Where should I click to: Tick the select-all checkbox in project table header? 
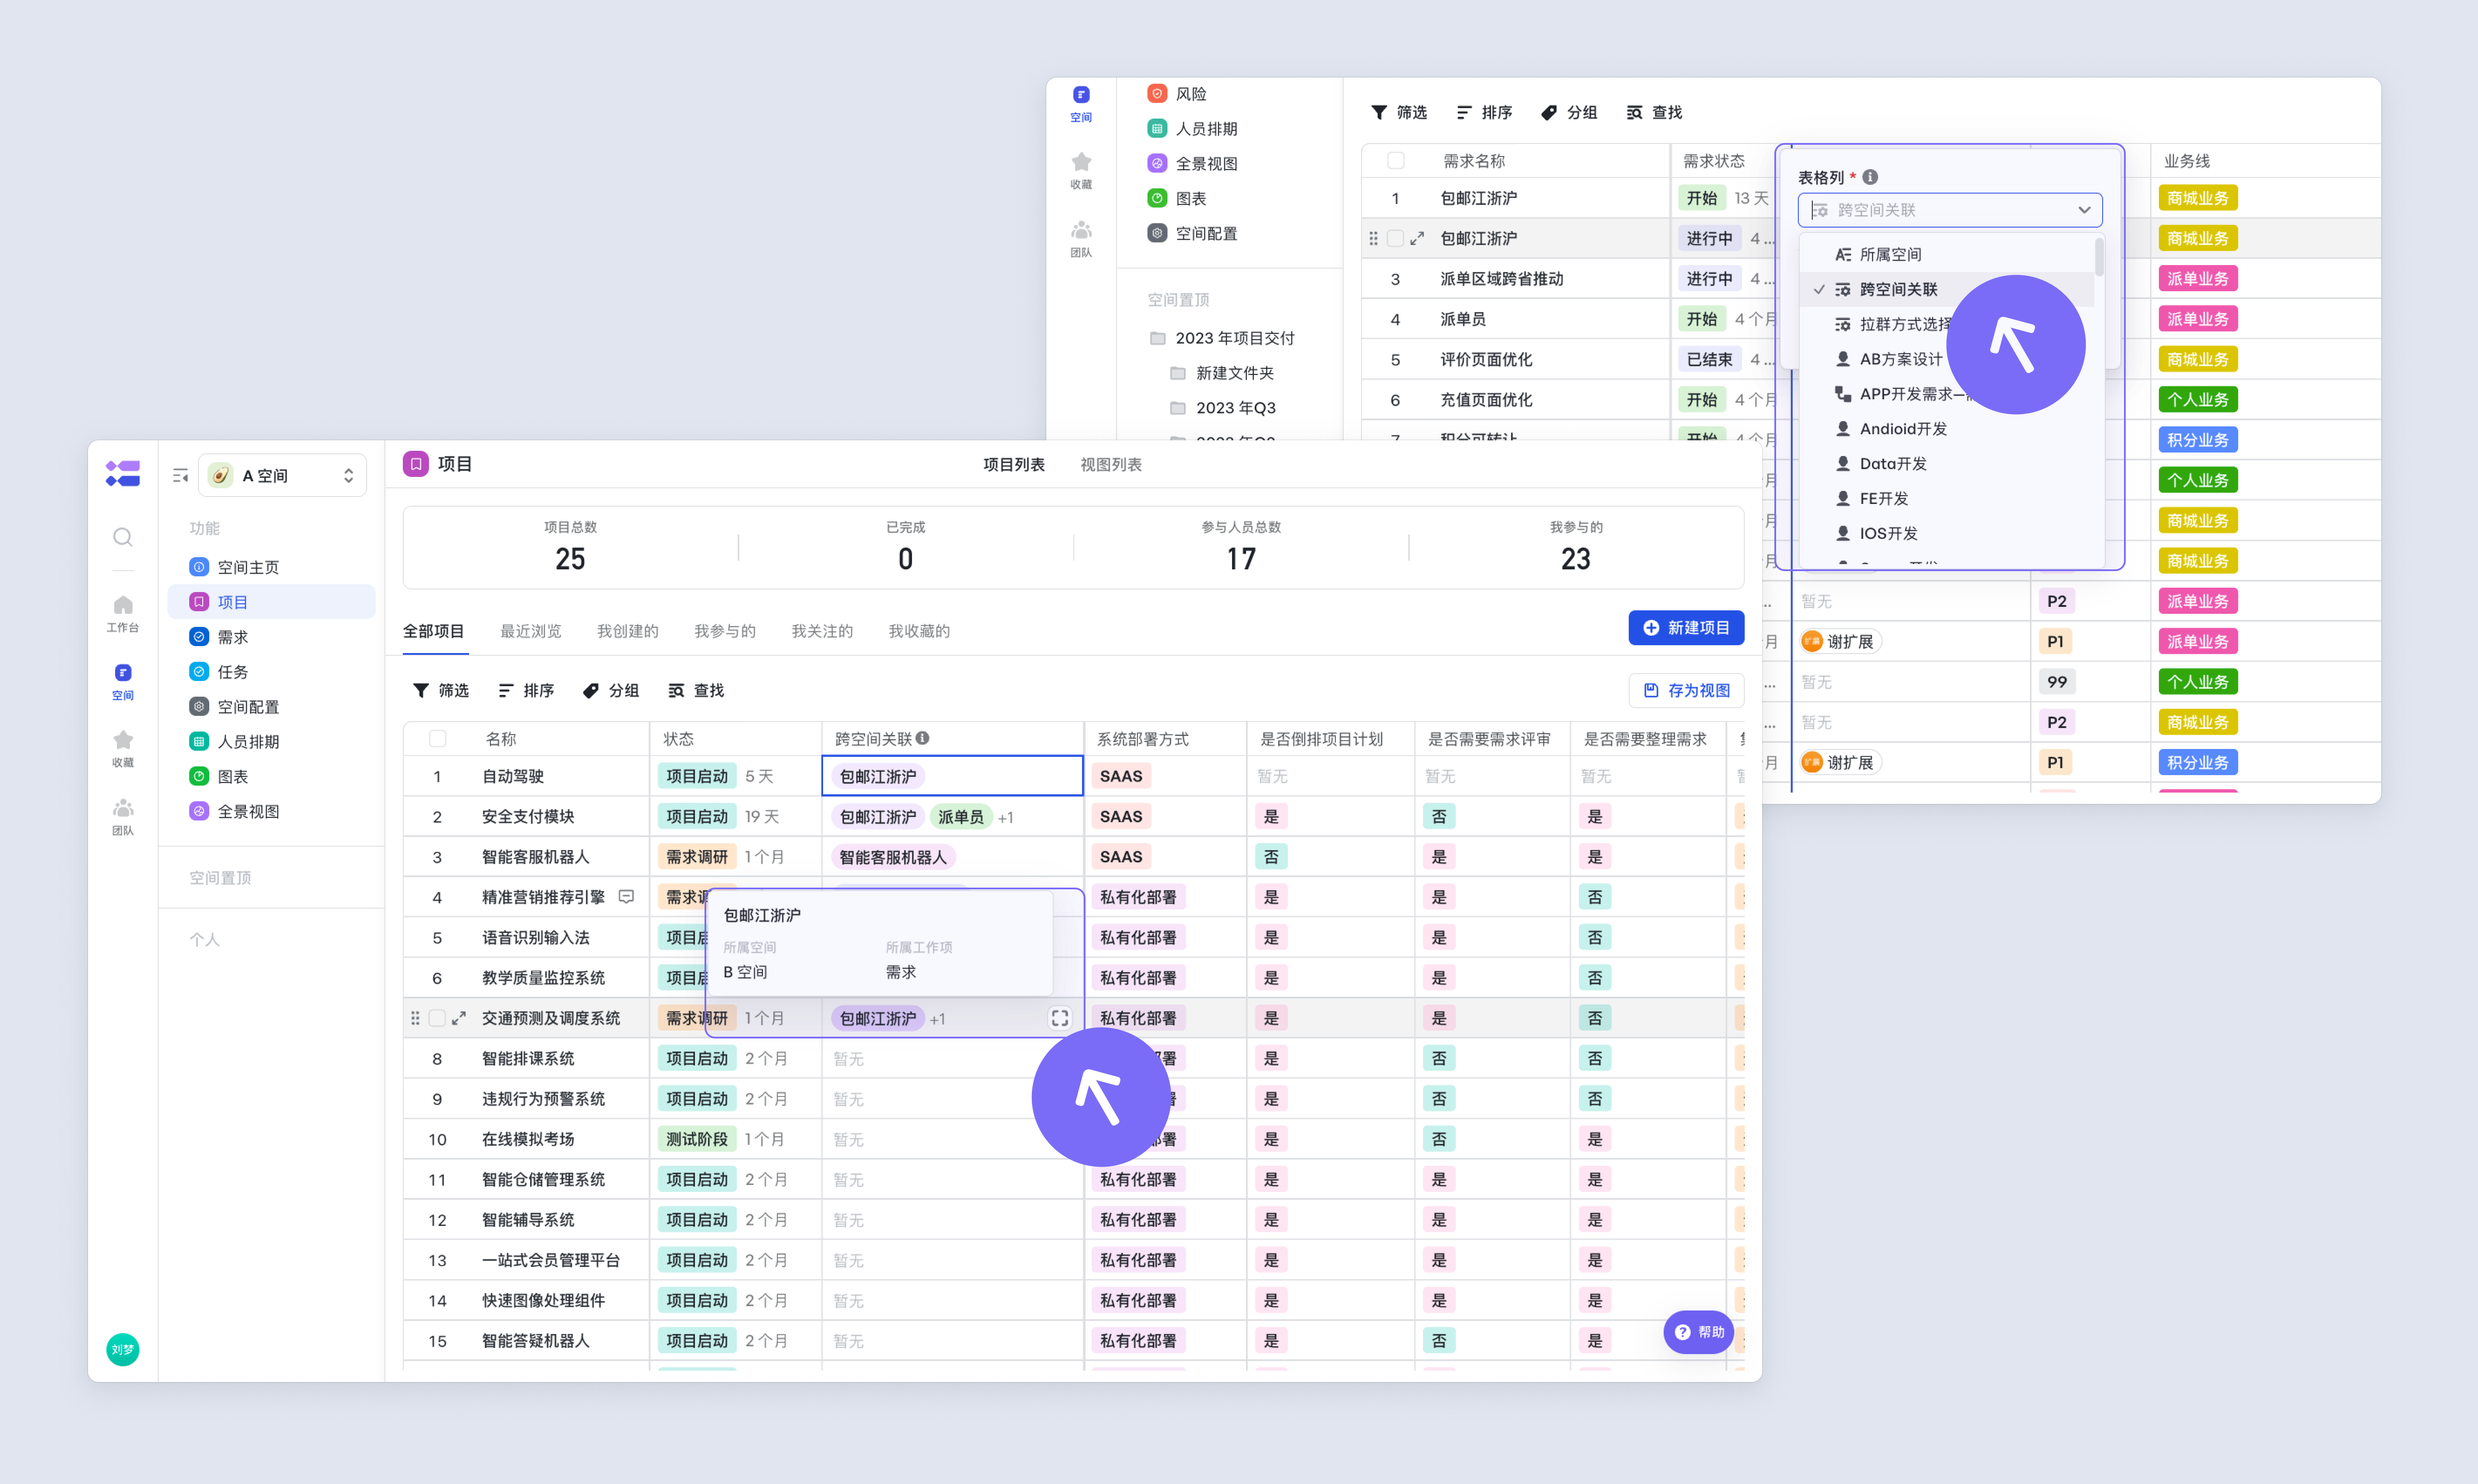coord(437,739)
